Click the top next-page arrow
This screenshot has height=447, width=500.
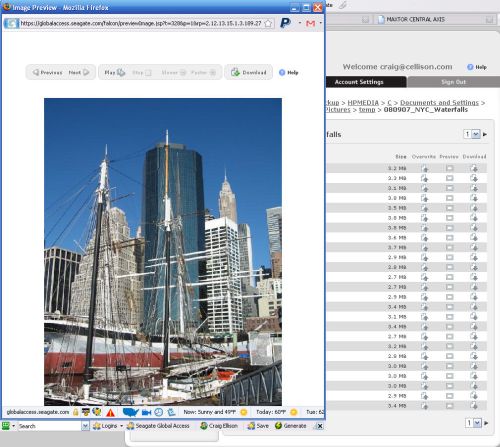click(485, 134)
